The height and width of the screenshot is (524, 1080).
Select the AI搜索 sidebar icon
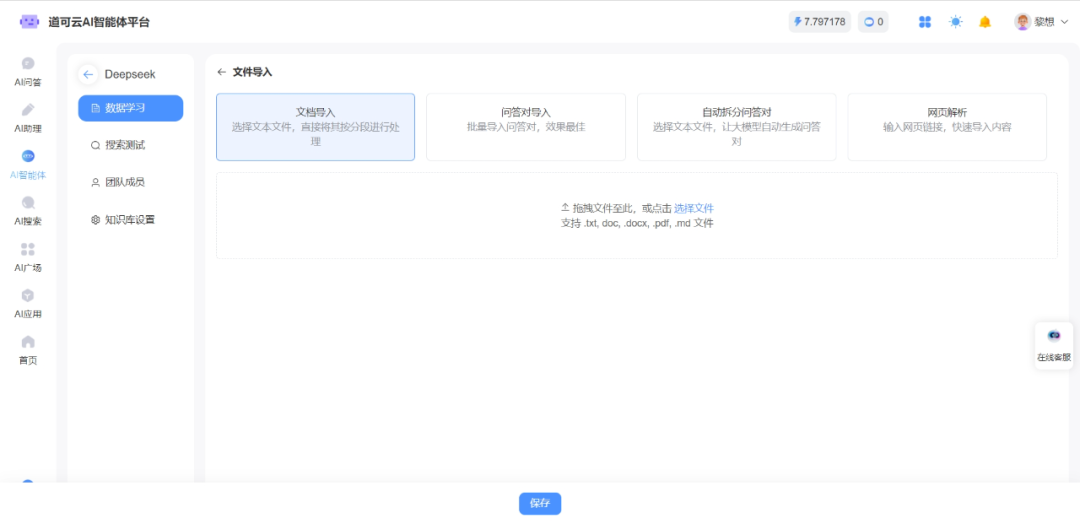[28, 203]
